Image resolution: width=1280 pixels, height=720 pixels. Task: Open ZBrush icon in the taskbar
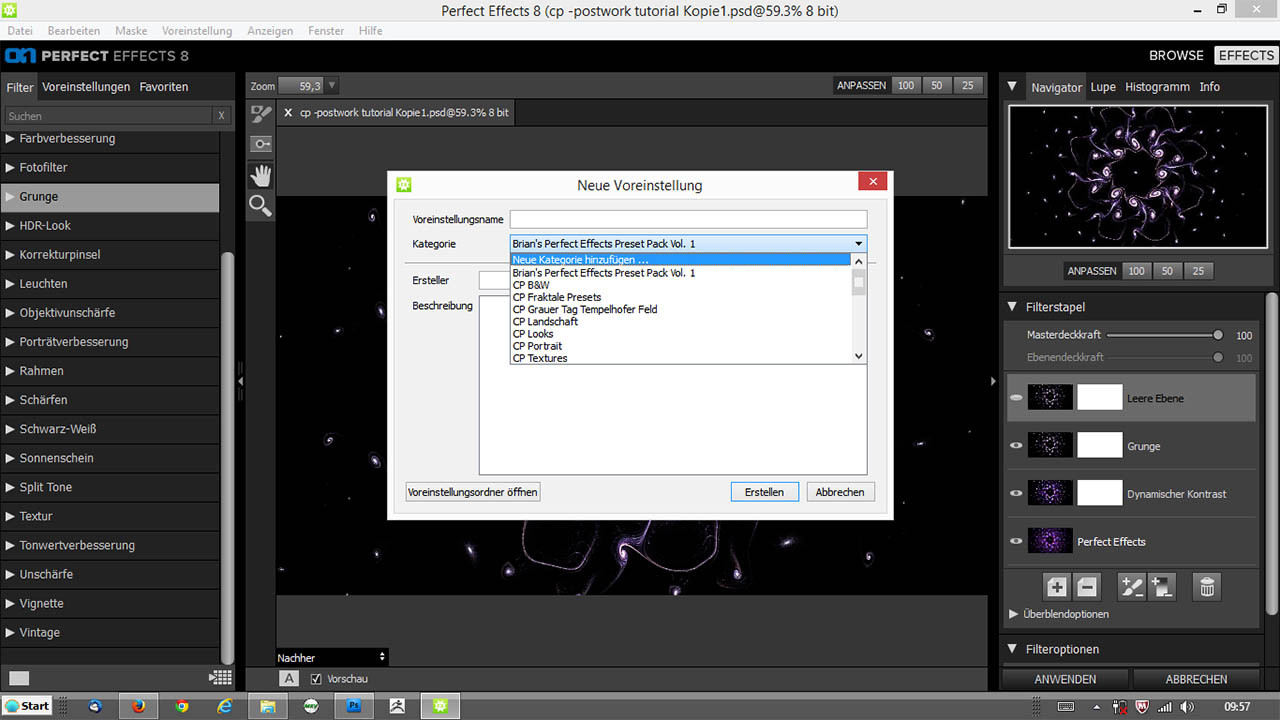coord(397,705)
